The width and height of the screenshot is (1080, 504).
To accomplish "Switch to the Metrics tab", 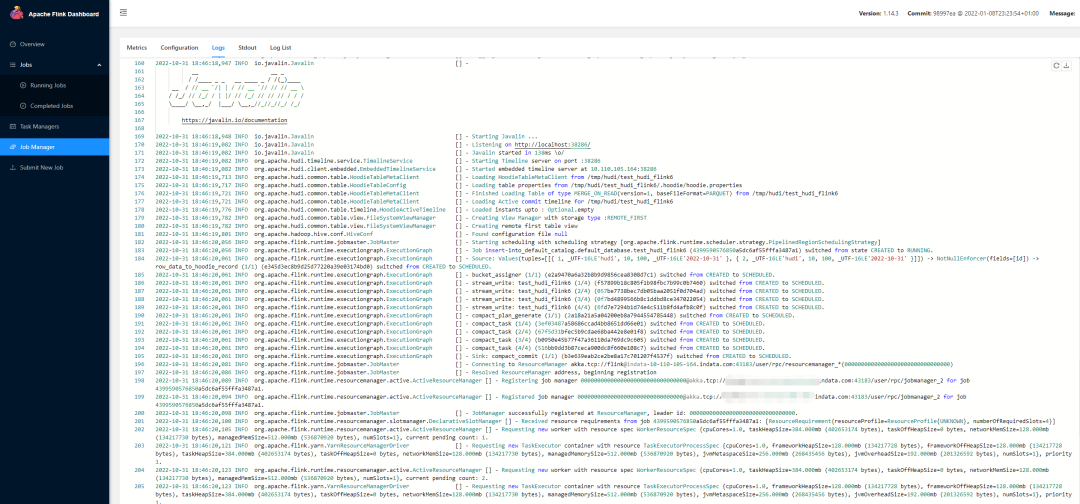I will click(x=136, y=47).
